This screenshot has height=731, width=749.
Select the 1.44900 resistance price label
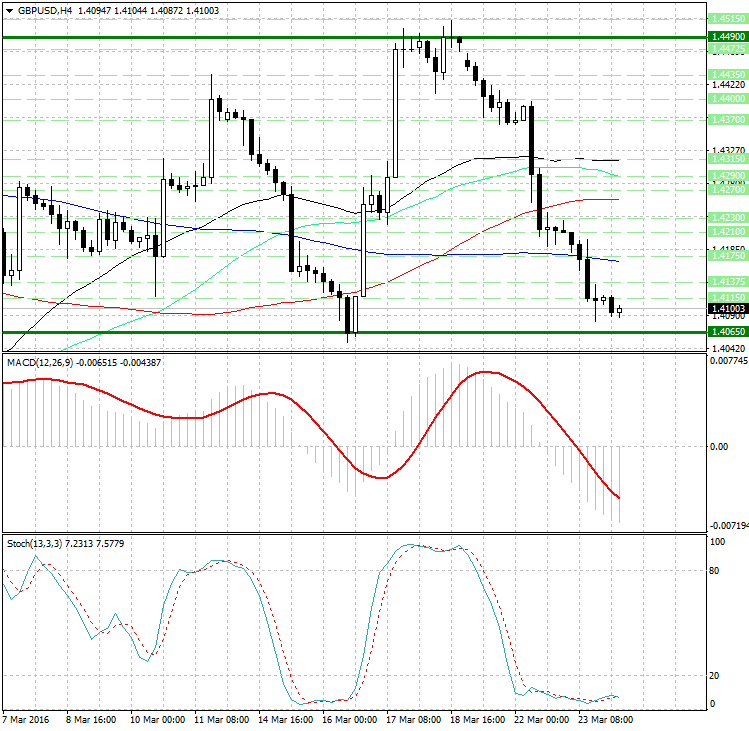click(726, 36)
